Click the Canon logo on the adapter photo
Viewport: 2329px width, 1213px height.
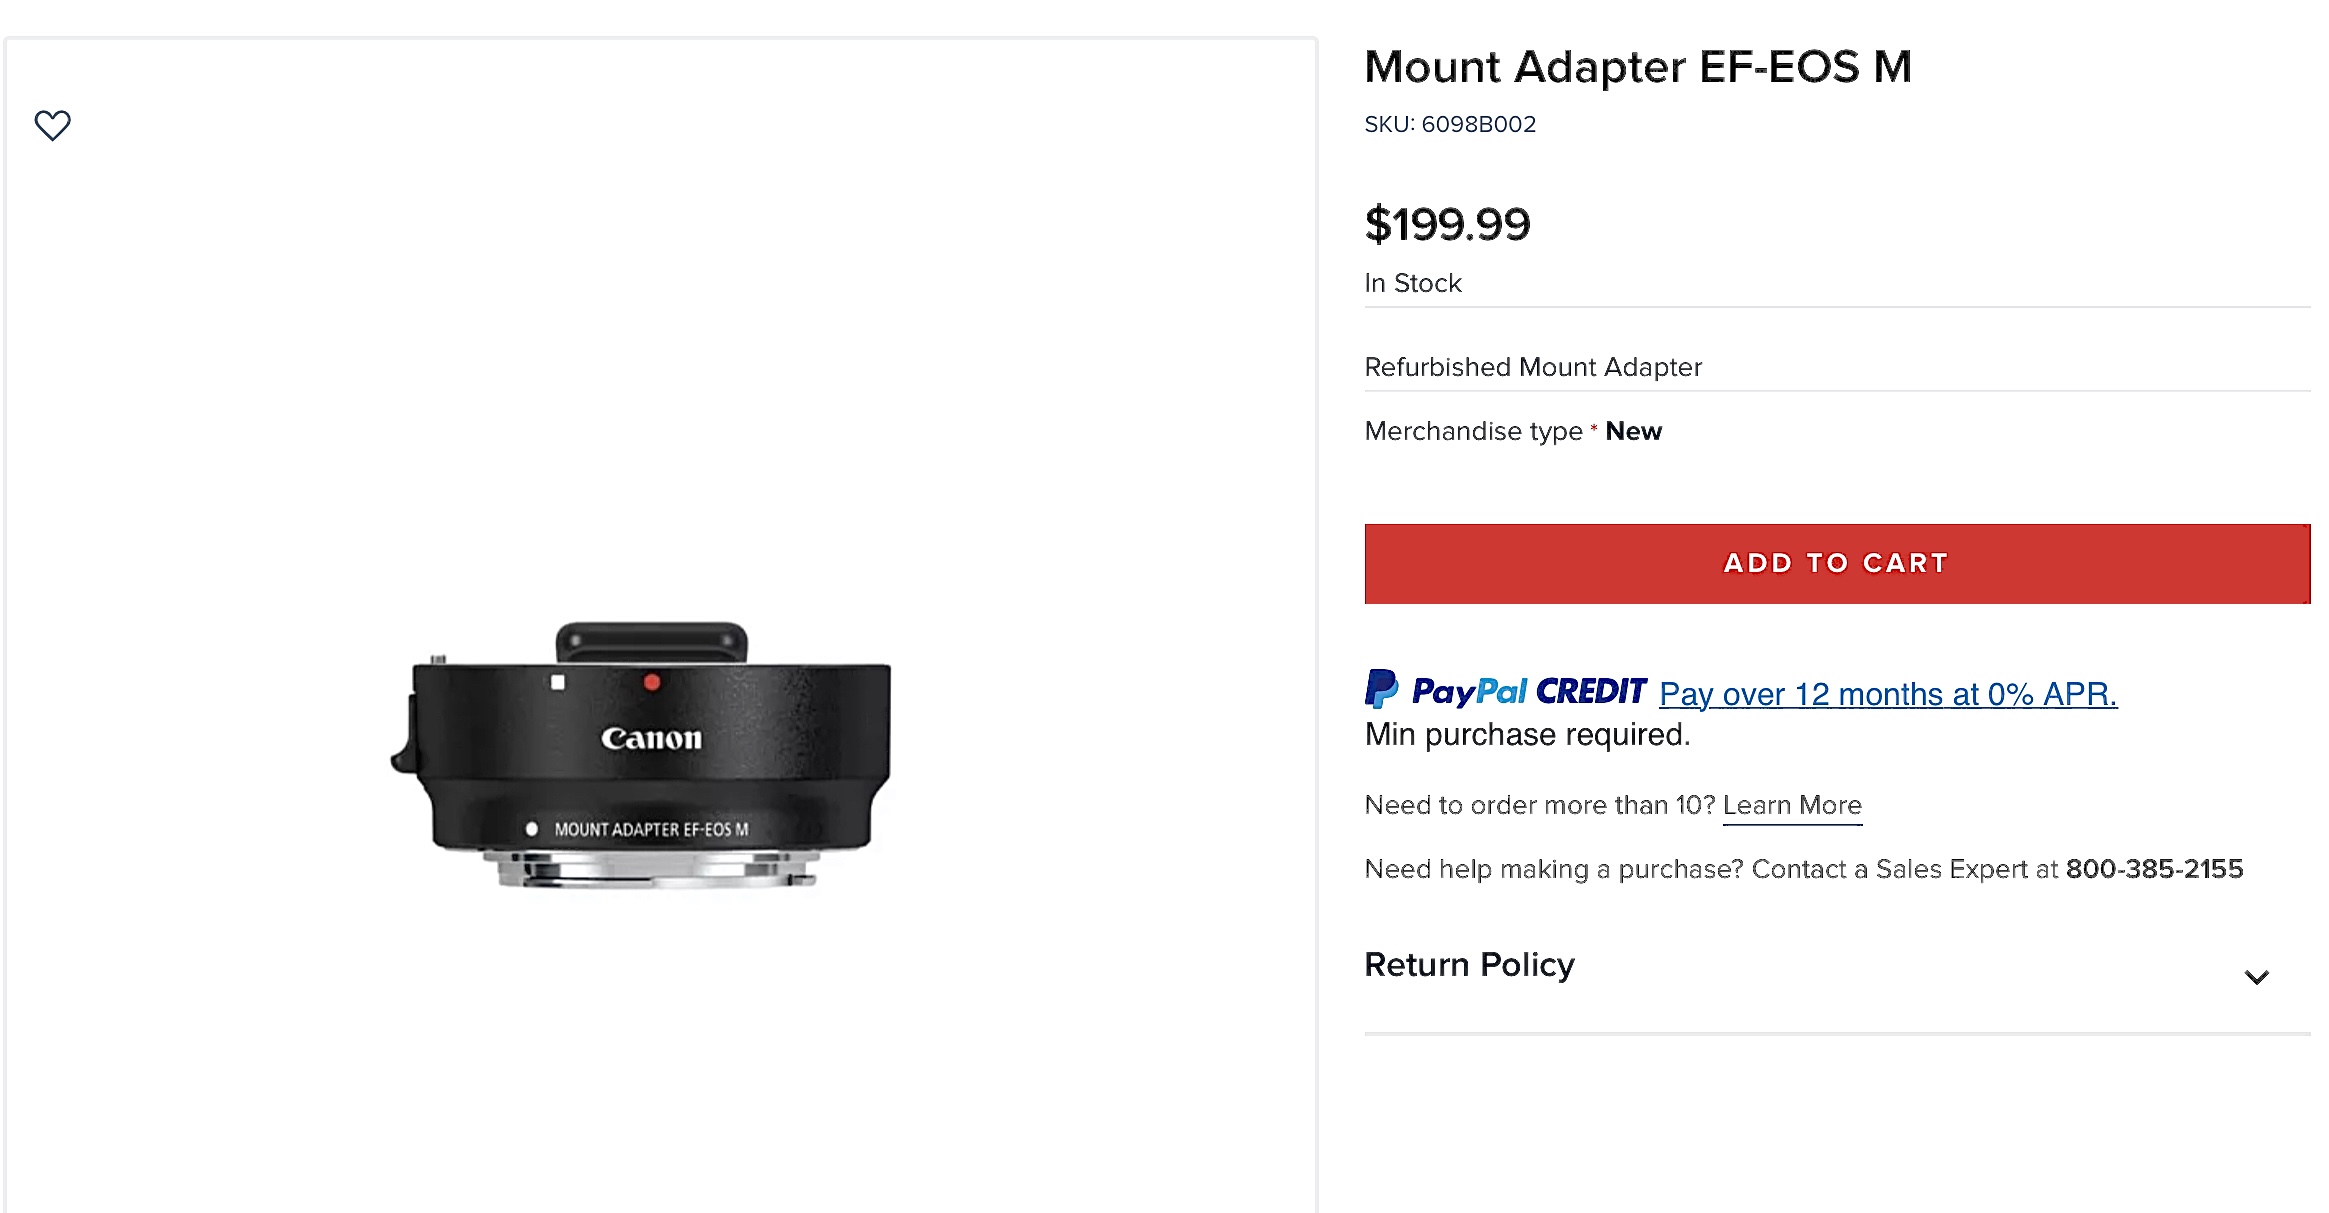click(x=651, y=739)
